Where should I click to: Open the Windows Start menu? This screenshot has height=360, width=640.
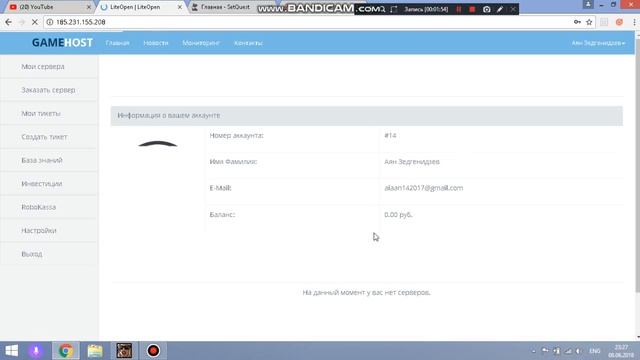11,351
